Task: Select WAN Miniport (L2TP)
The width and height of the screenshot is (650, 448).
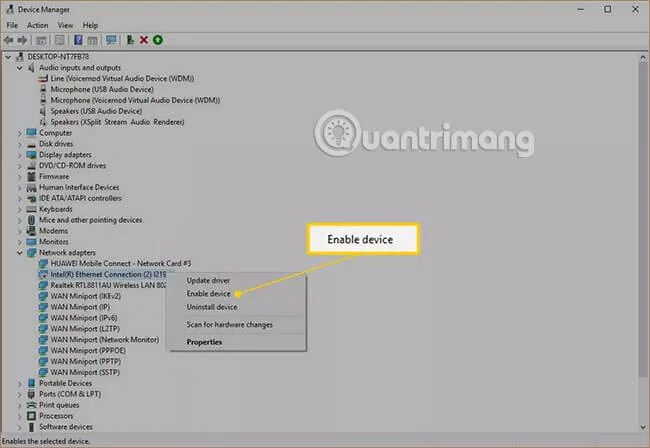Action: tap(85, 329)
